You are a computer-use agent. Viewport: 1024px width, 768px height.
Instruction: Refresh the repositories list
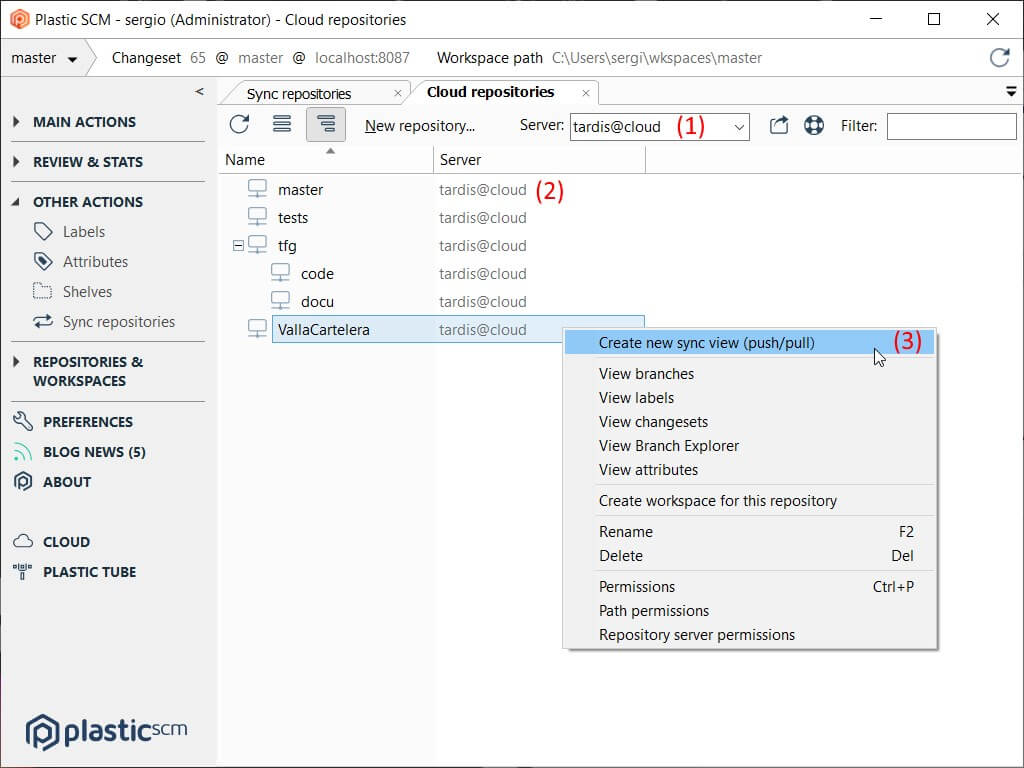click(239, 125)
